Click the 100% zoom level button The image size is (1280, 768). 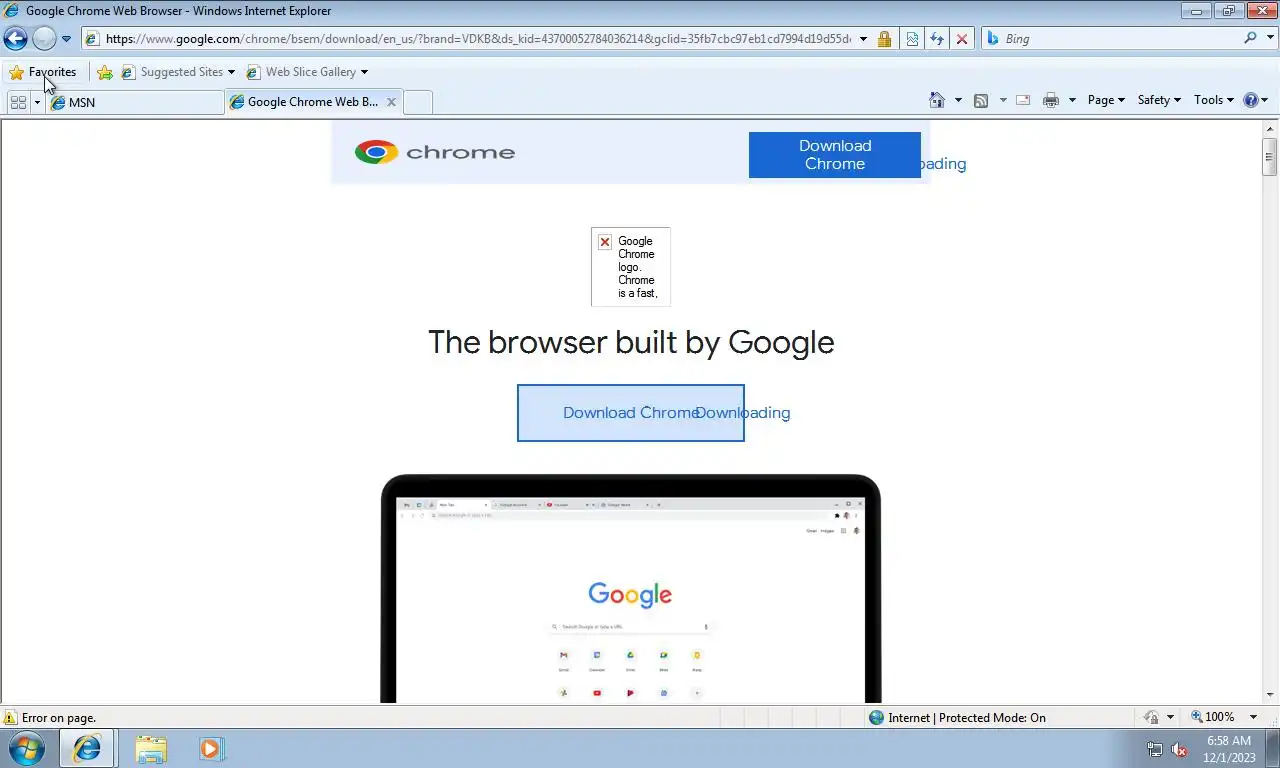[1213, 718]
